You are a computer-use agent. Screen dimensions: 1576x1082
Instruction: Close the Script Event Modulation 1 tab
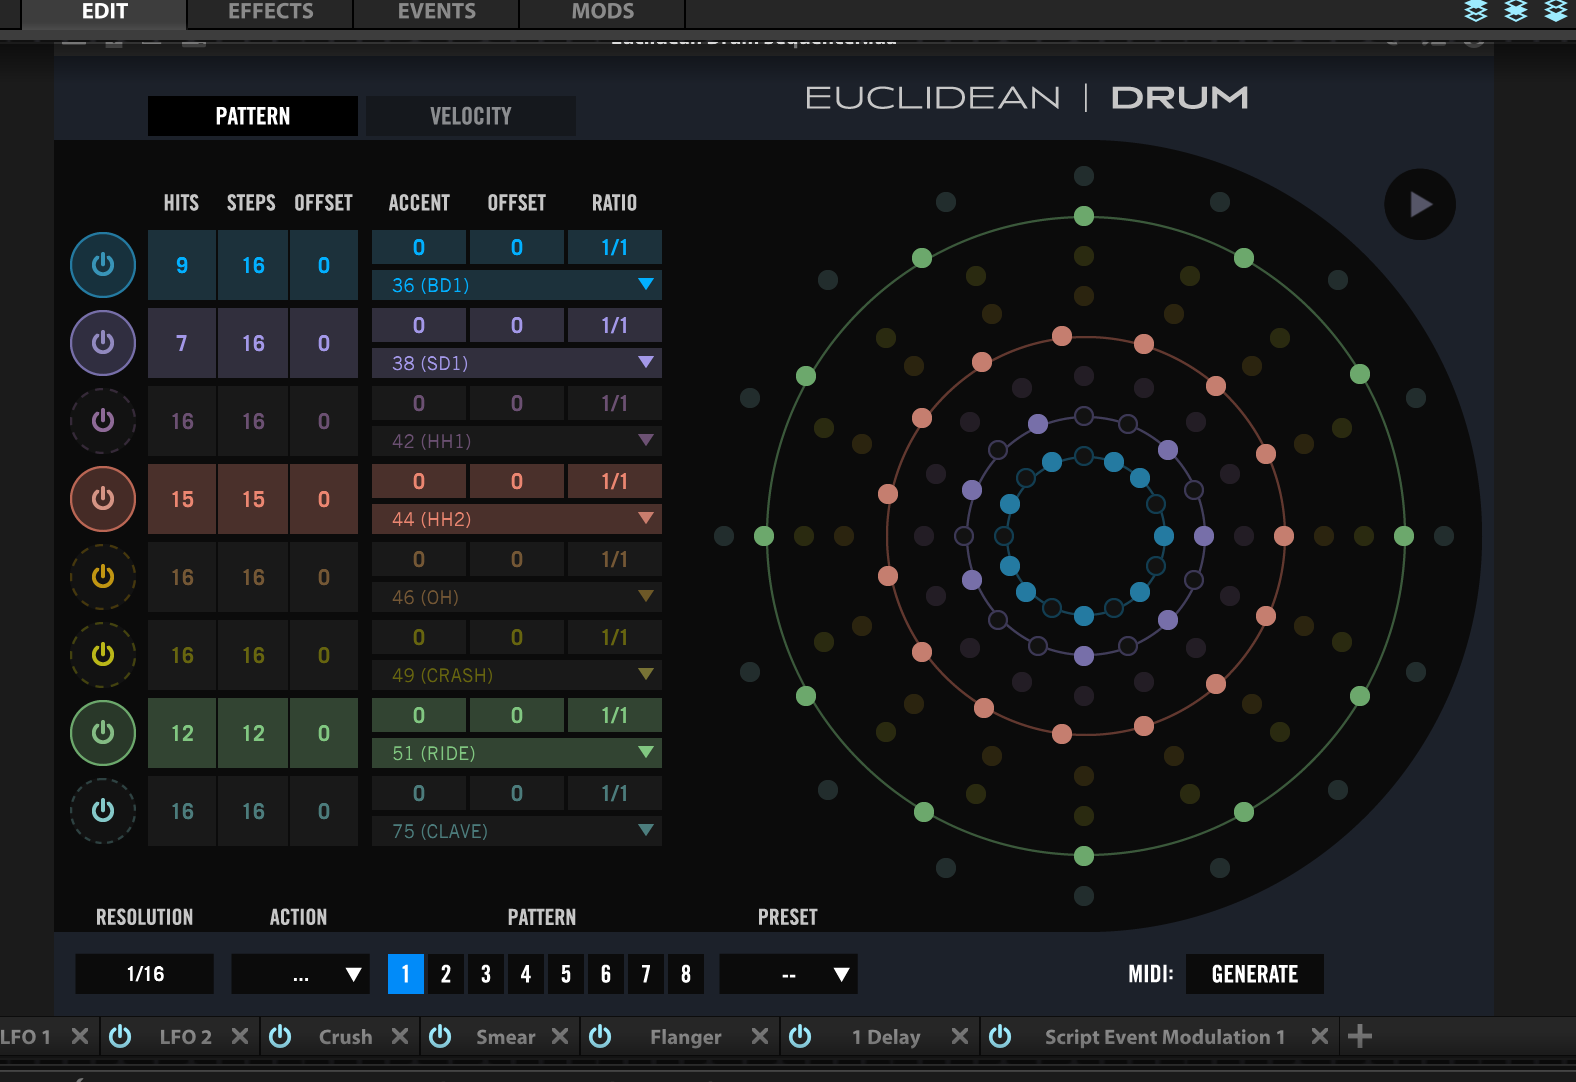(1320, 1036)
